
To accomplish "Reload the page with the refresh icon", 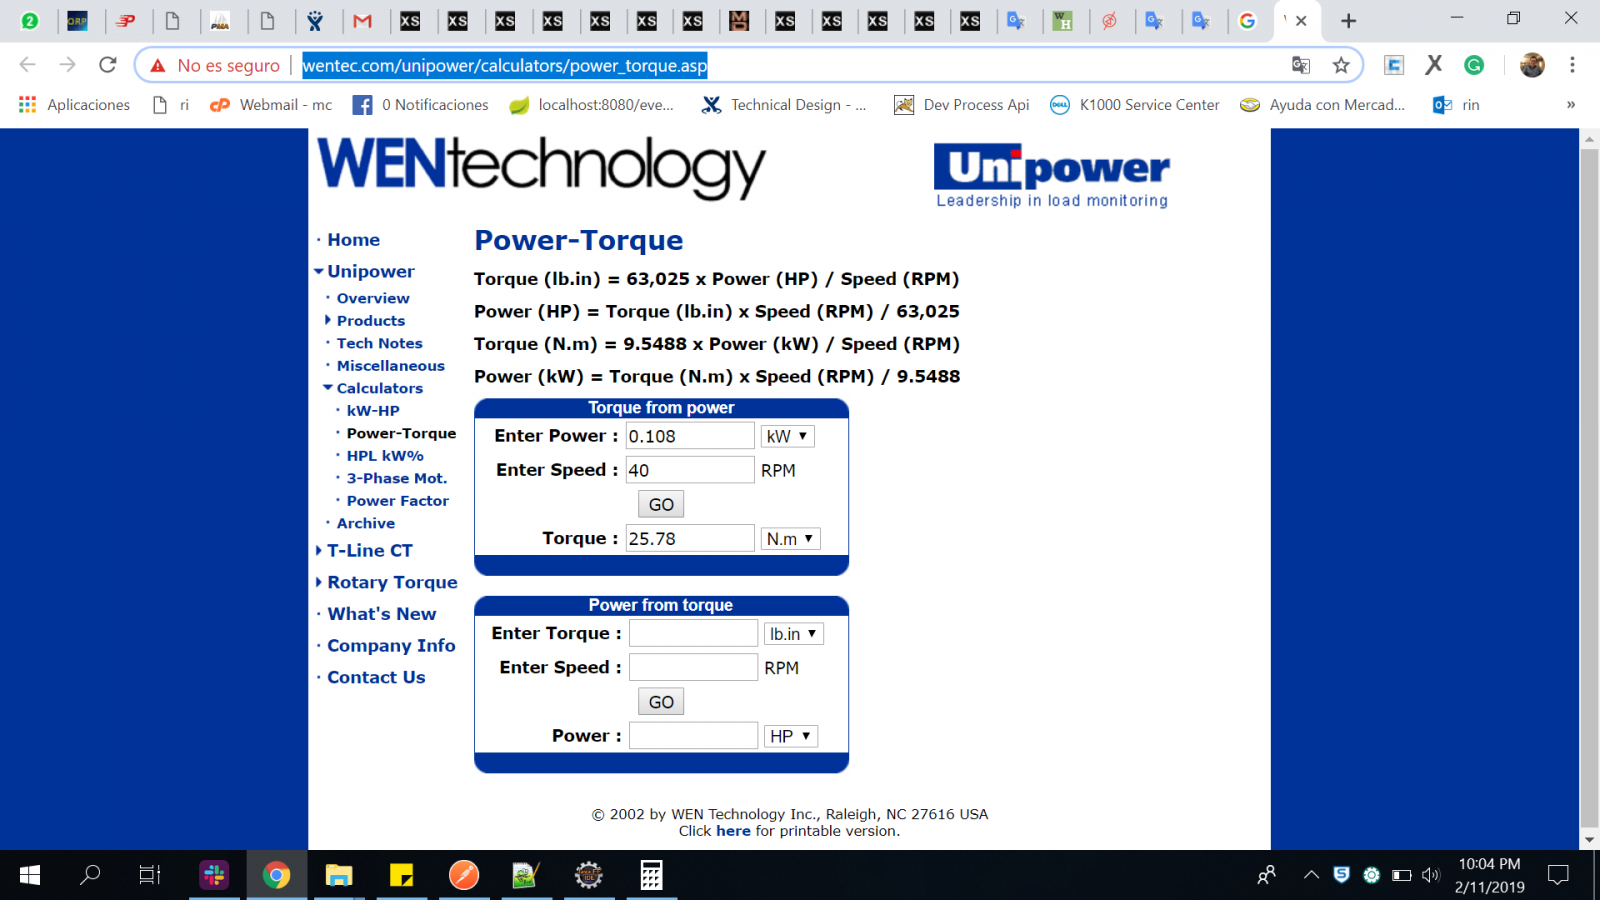I will point(108,65).
